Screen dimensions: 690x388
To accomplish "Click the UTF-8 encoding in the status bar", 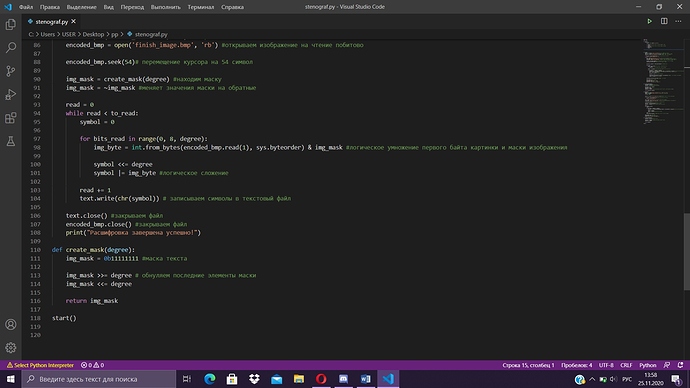I will tap(606, 365).
